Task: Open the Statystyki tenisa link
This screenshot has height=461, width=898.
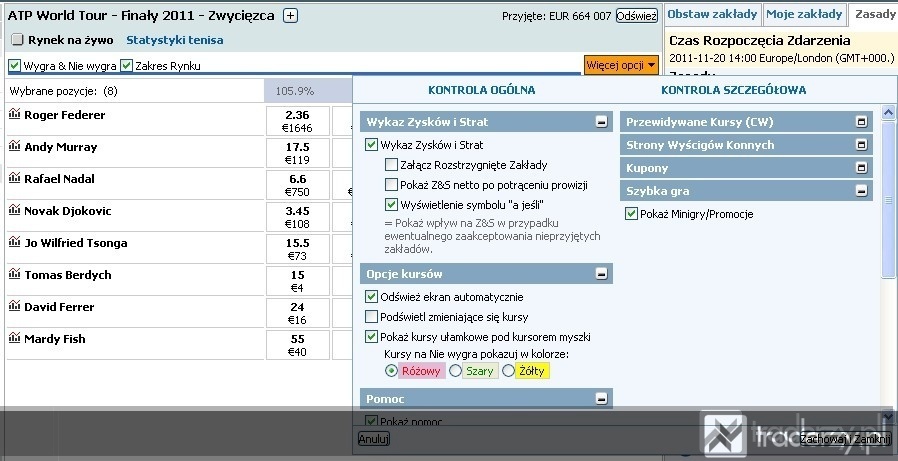Action: click(175, 40)
